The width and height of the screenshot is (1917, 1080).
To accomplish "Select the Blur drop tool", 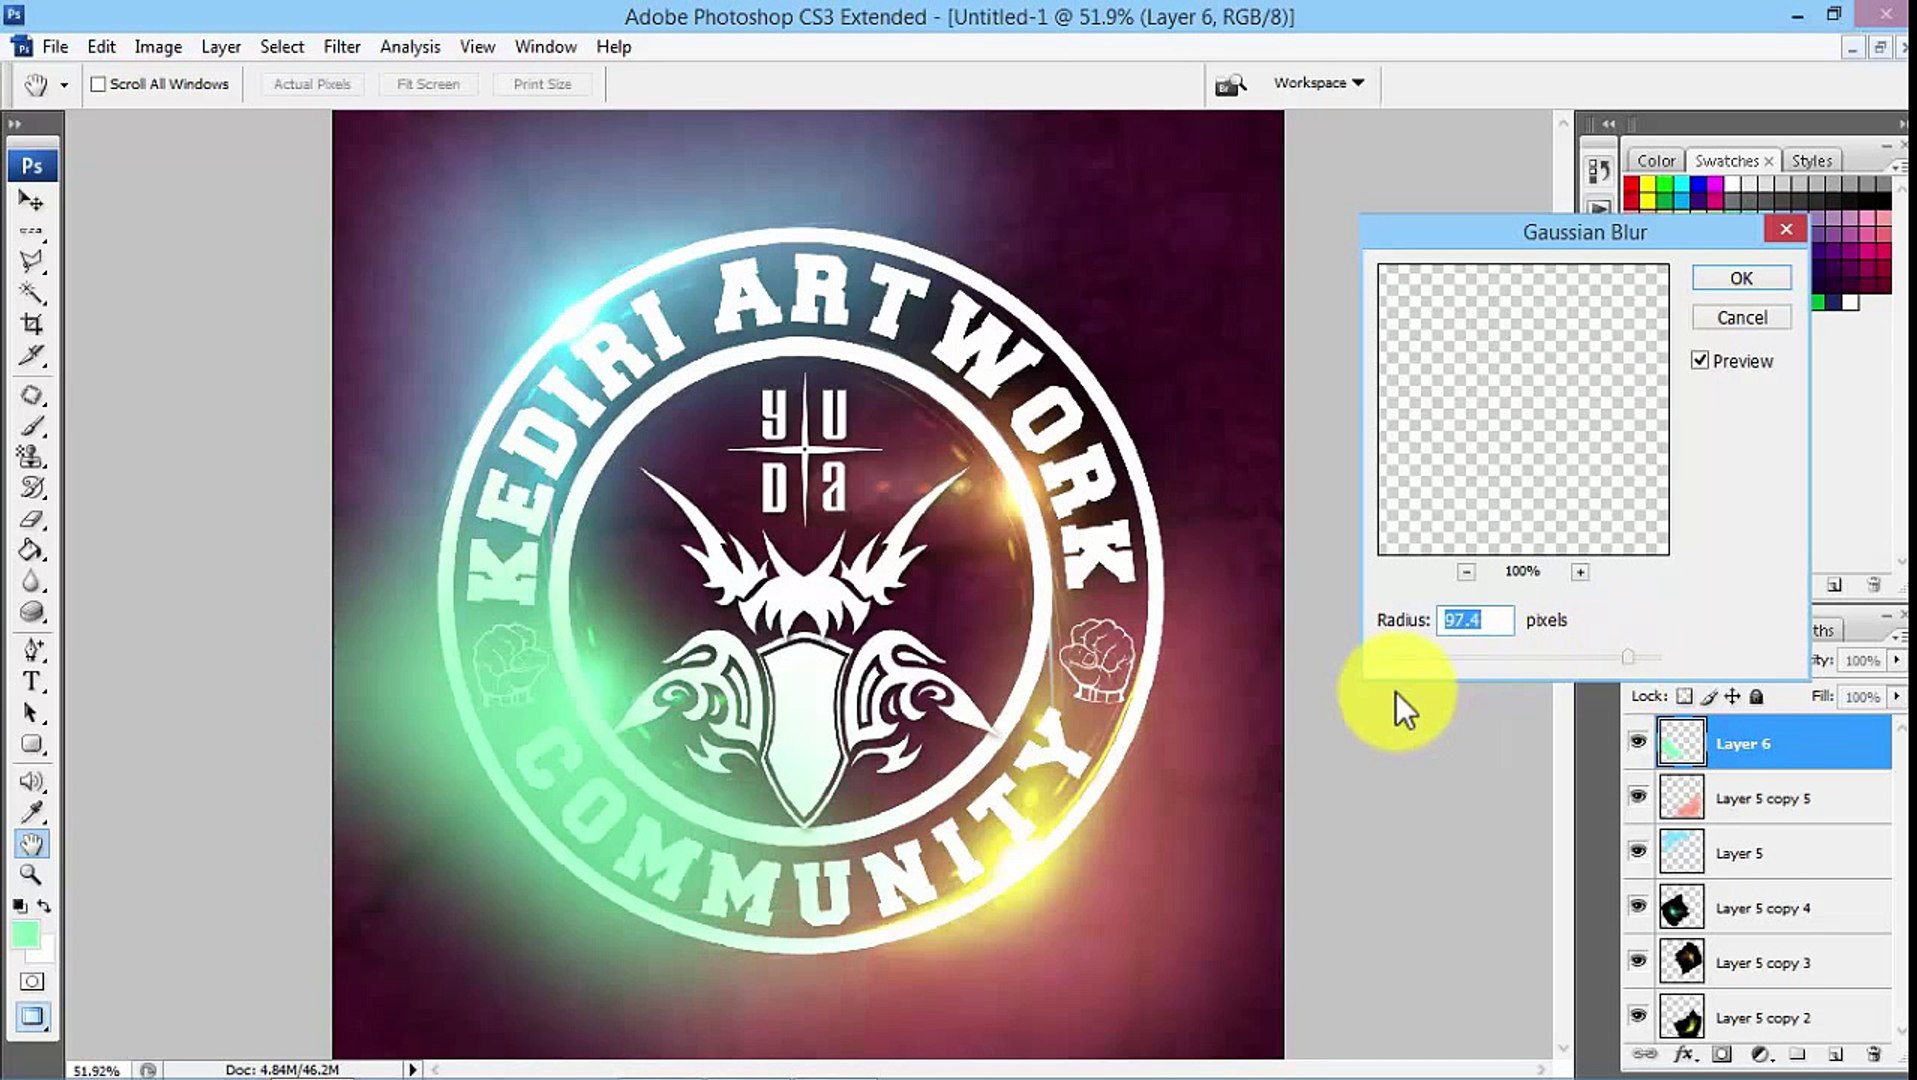I will tap(31, 581).
